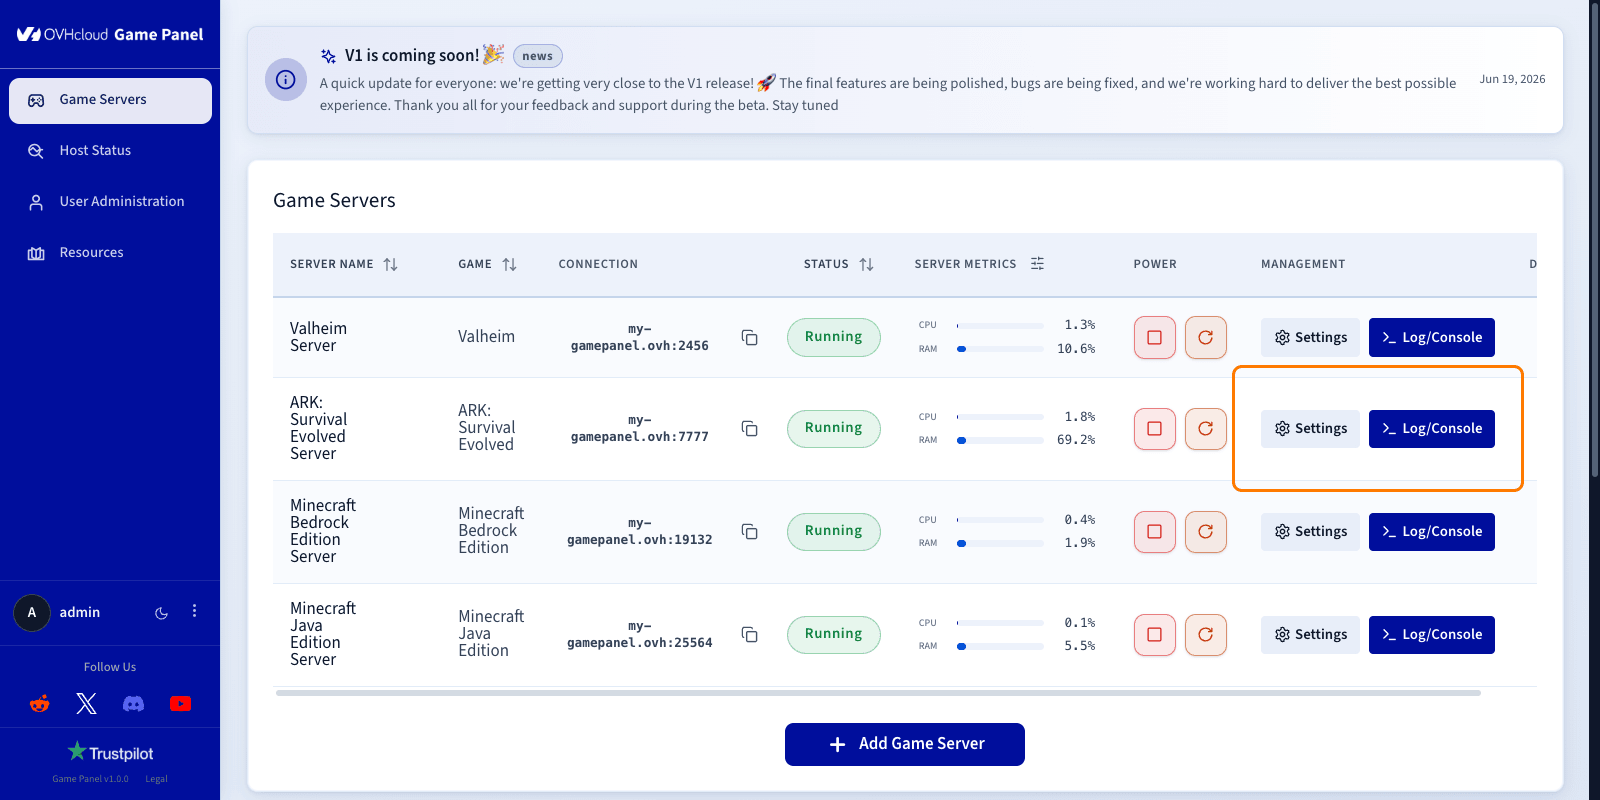Copy the Minecraft Java connection address
Image resolution: width=1600 pixels, height=800 pixels.
point(749,634)
